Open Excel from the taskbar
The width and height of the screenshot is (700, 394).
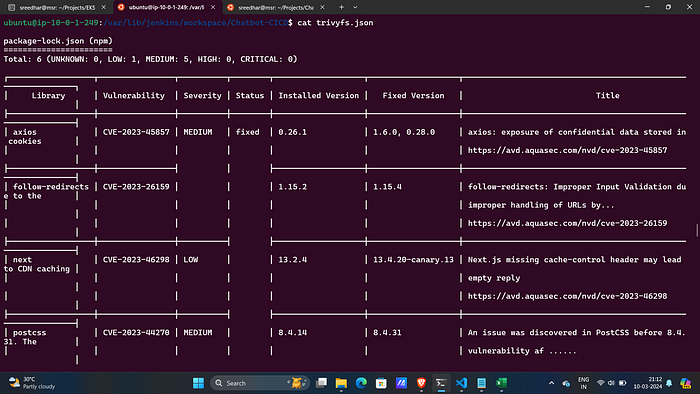coord(501,383)
